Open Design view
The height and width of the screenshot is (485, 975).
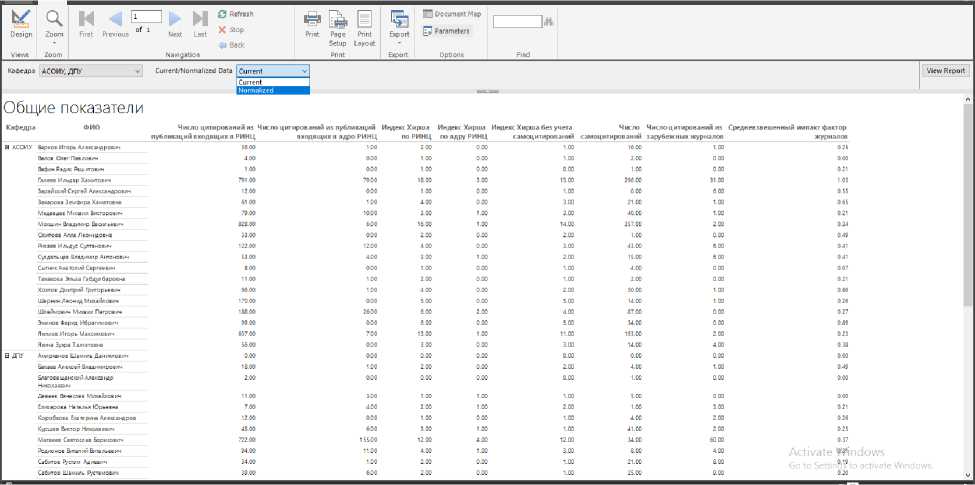pyautogui.click(x=21, y=23)
